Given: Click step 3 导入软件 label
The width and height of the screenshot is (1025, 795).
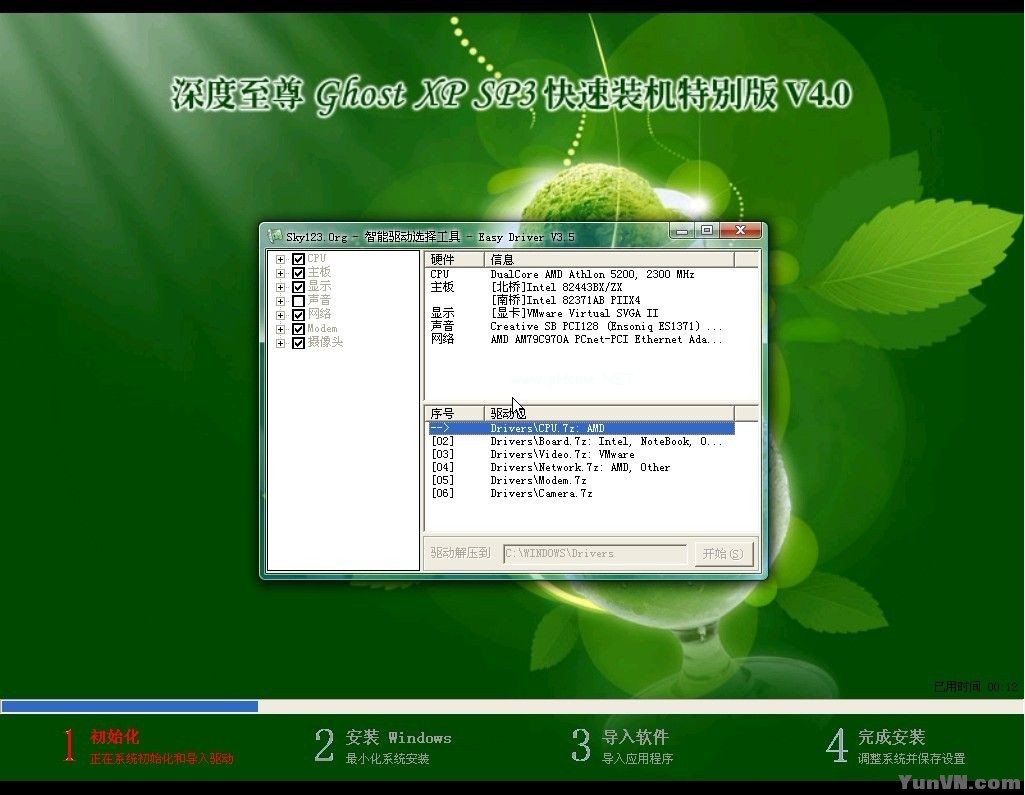Looking at the screenshot, I should click(x=635, y=737).
